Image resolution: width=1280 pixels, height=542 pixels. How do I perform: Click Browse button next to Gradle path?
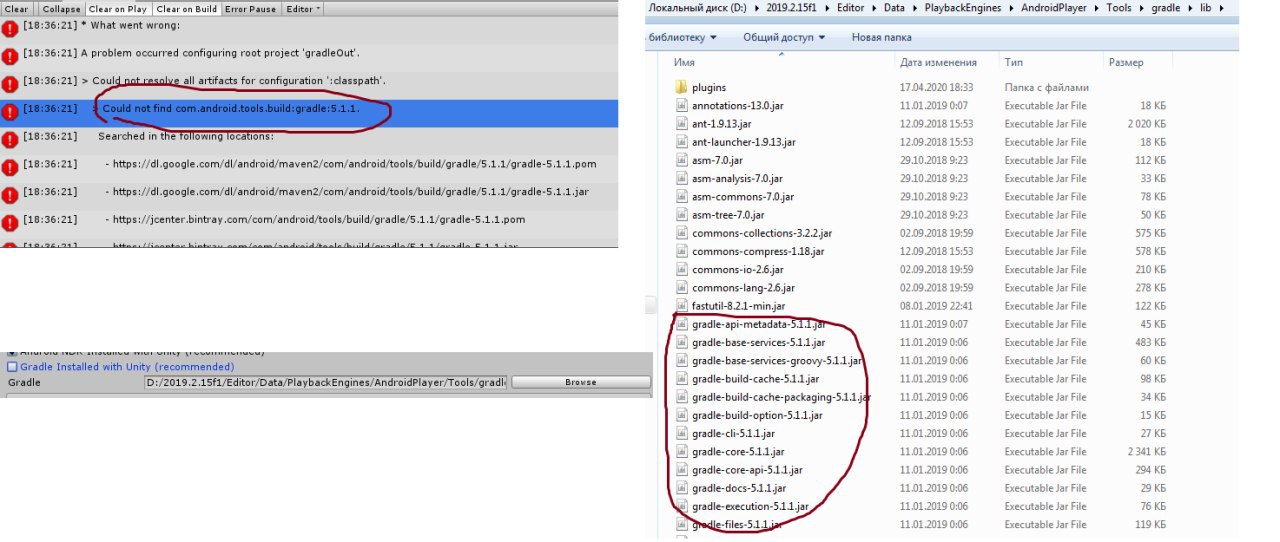580,382
